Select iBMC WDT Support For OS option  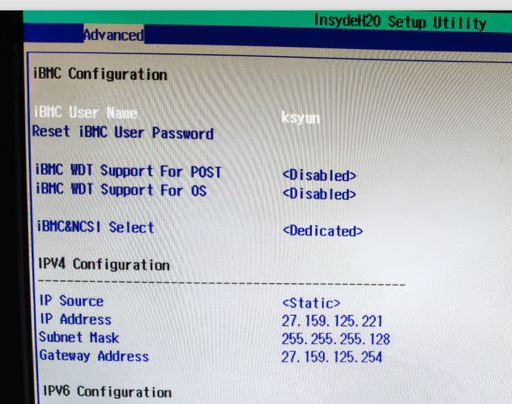point(121,190)
